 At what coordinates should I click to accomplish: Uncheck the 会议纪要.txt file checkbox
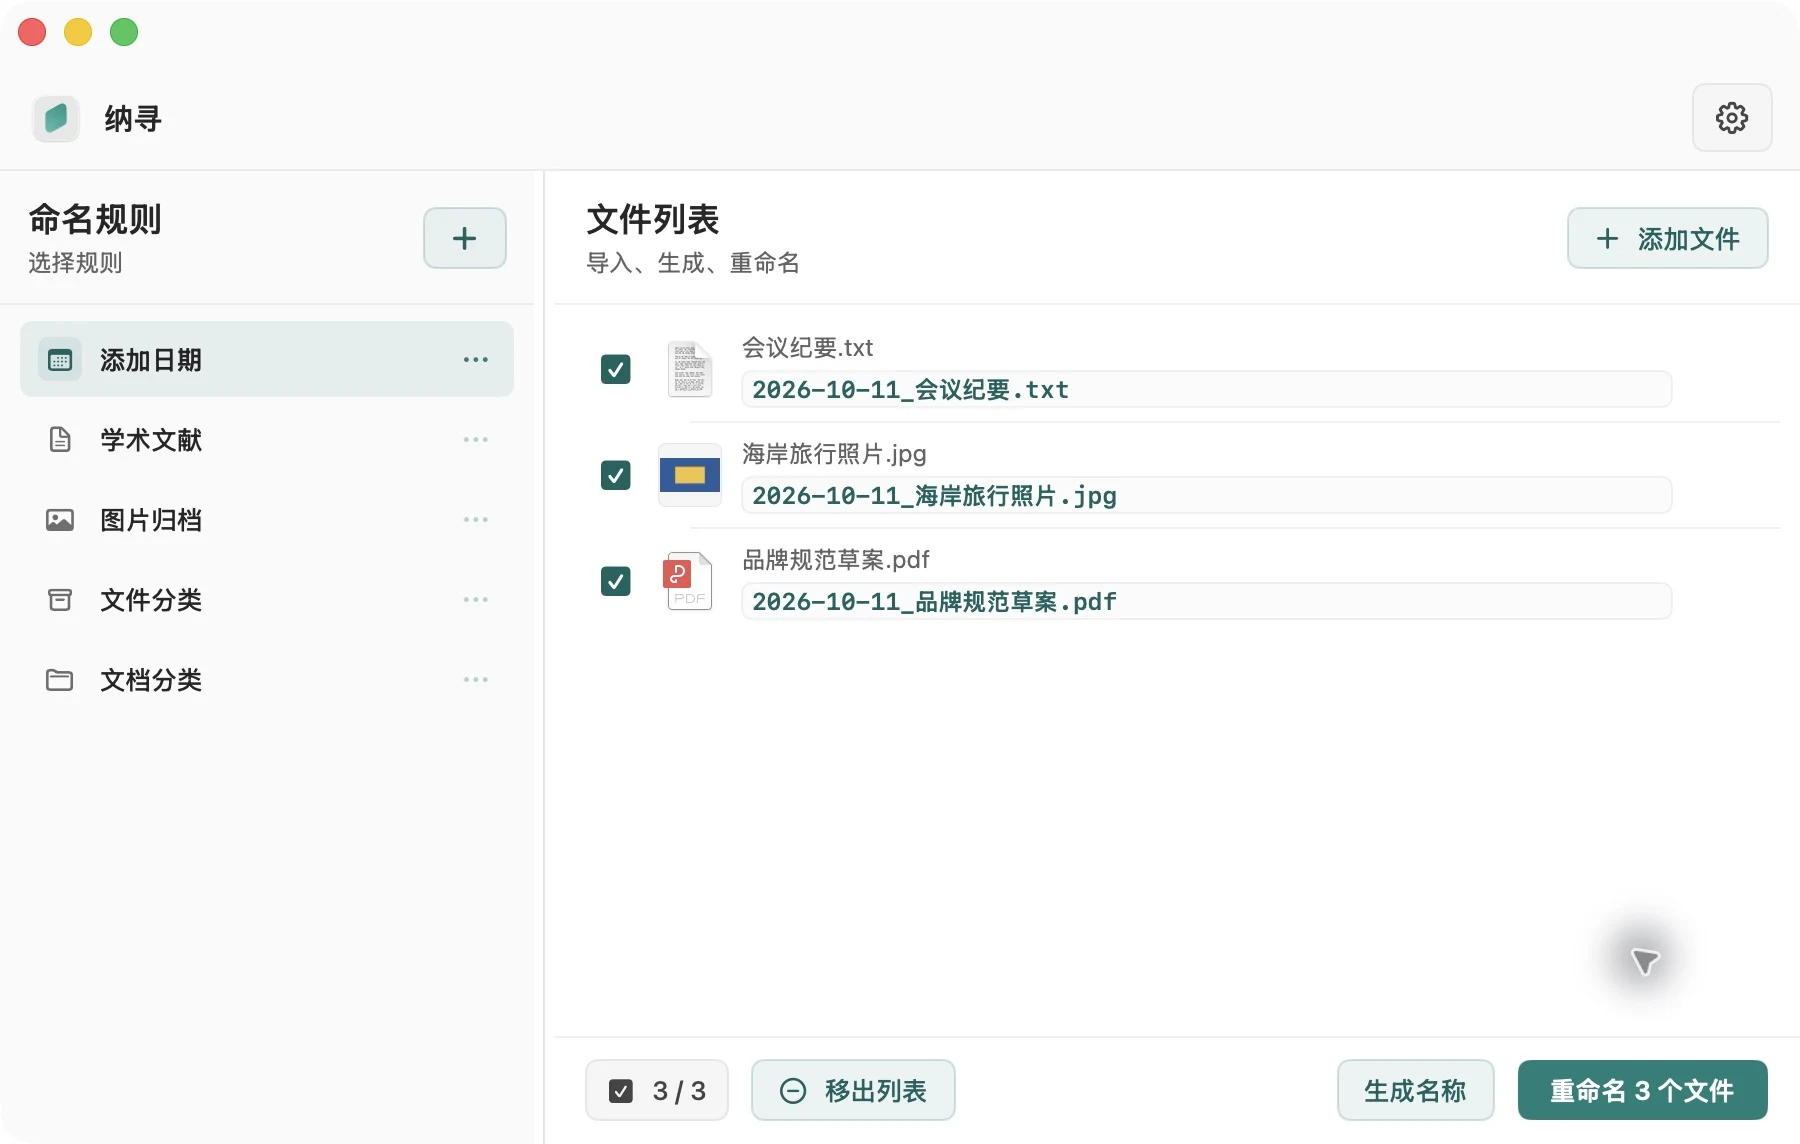(x=616, y=369)
